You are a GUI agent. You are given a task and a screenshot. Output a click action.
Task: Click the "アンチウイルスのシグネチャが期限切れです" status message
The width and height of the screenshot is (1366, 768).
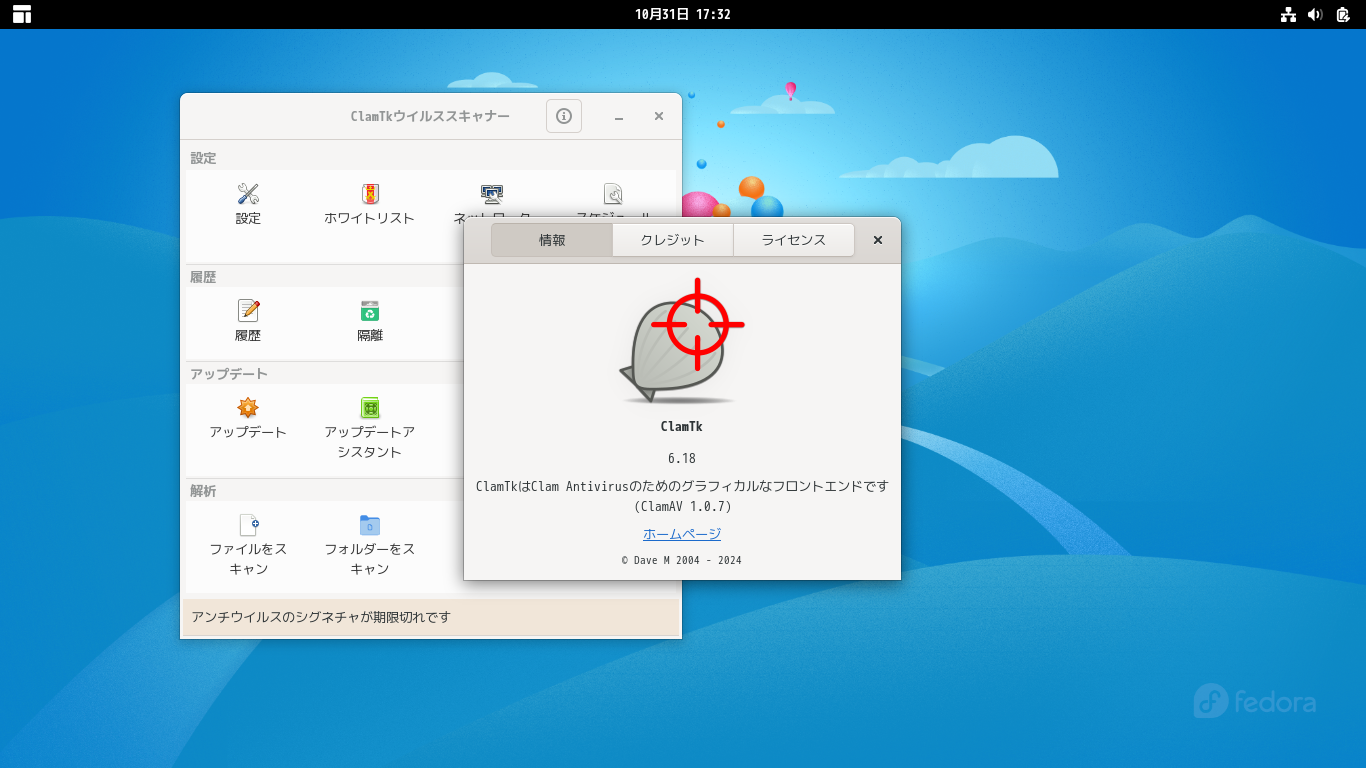pyautogui.click(x=322, y=617)
